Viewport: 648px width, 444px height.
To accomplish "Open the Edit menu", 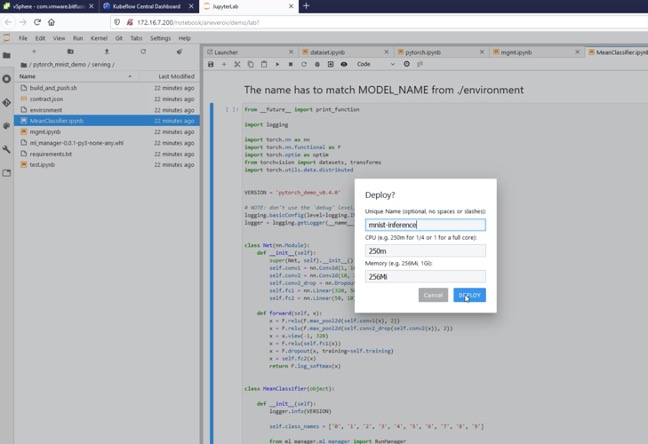I will click(x=40, y=38).
